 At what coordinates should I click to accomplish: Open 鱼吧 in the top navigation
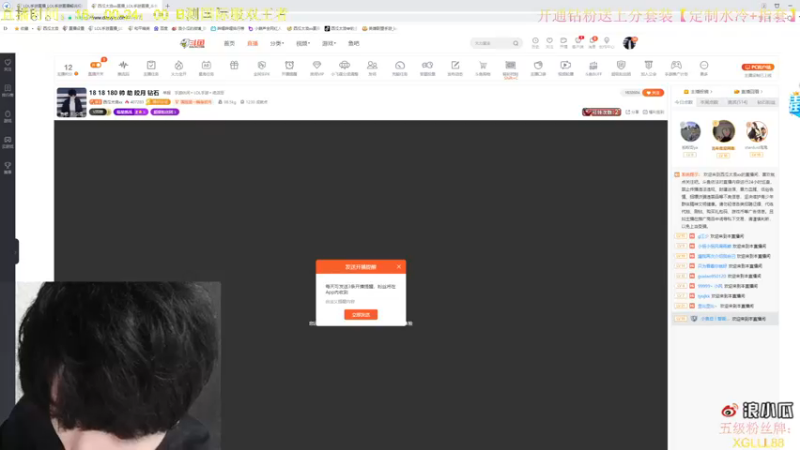(354, 43)
